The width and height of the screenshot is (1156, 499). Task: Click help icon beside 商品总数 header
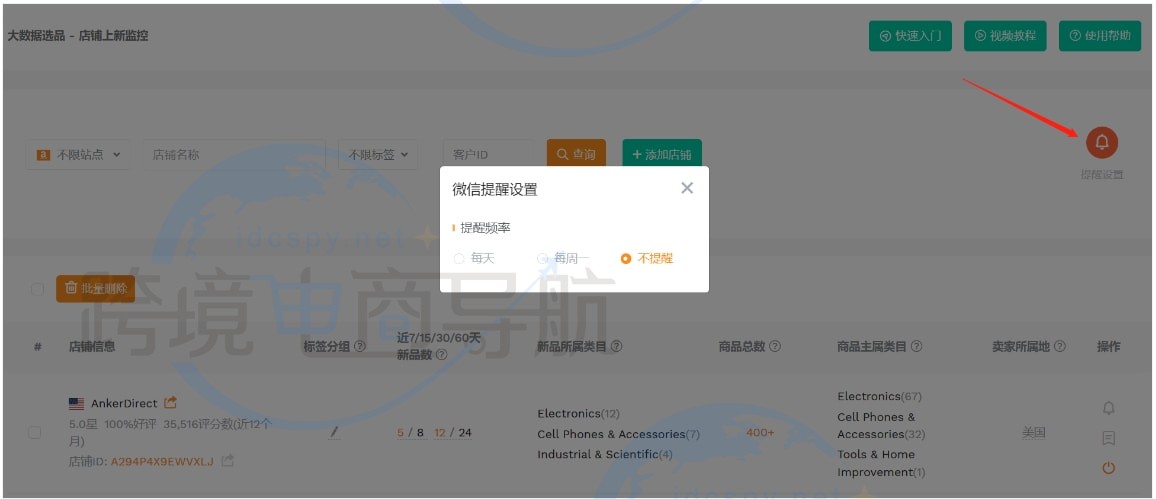pos(775,346)
